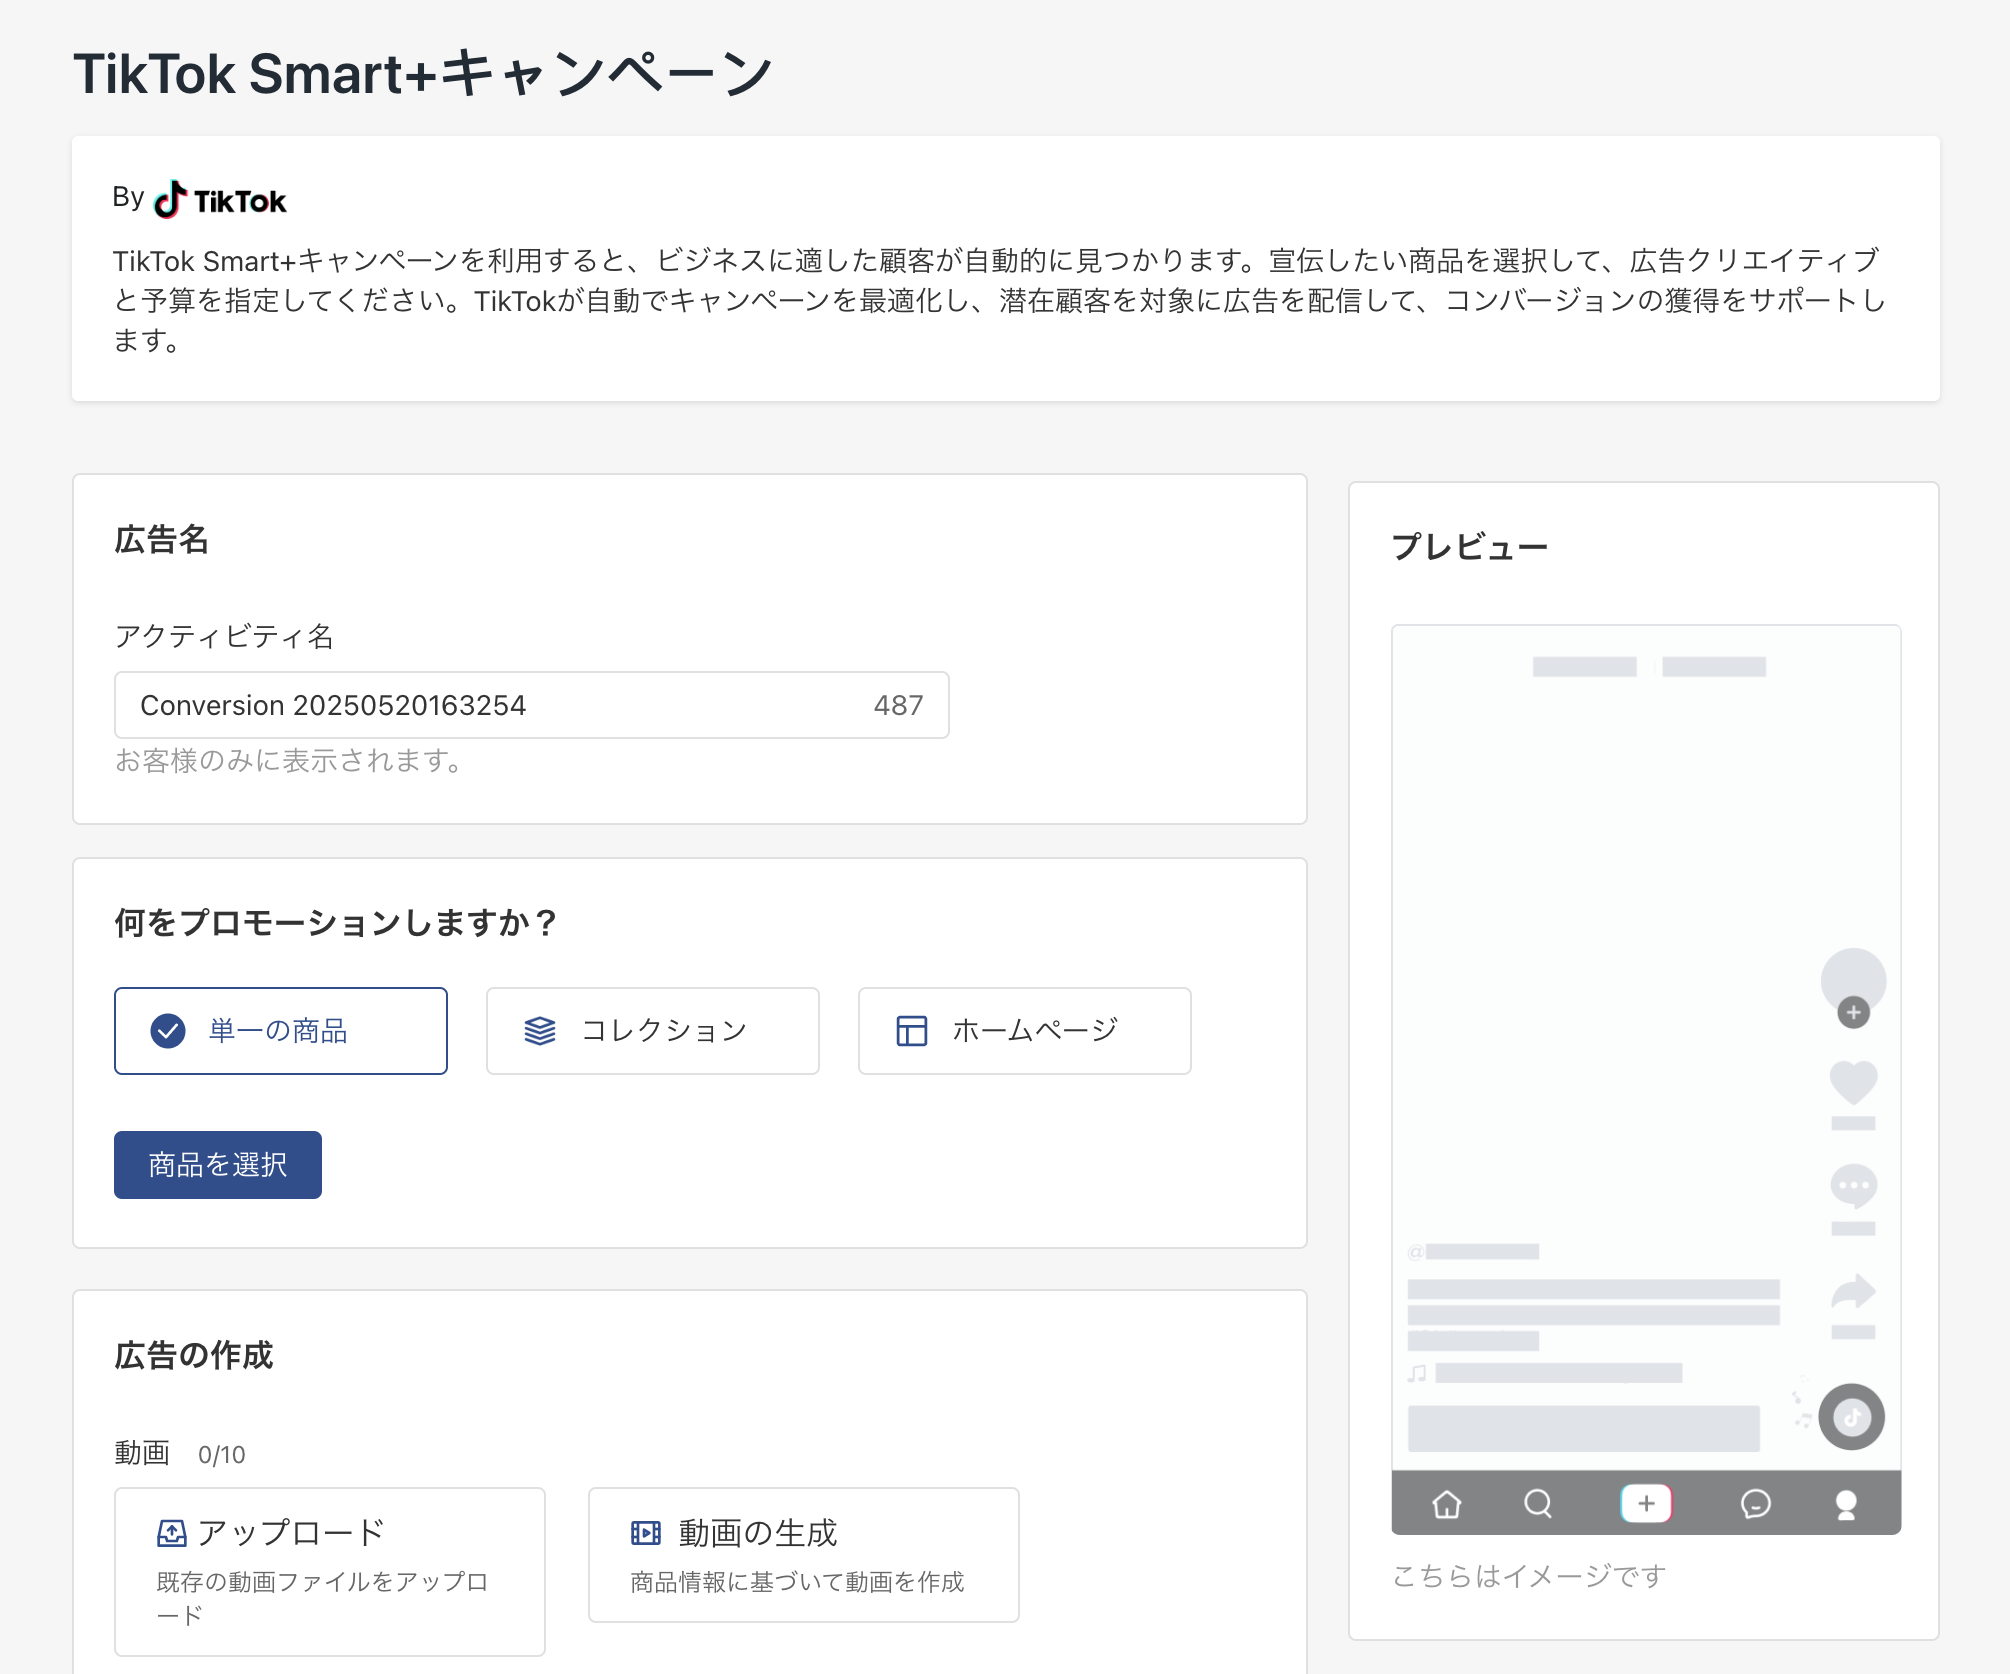This screenshot has width=2010, height=1674.
Task: Click the search magnifier icon in preview navbar
Action: click(1538, 1503)
